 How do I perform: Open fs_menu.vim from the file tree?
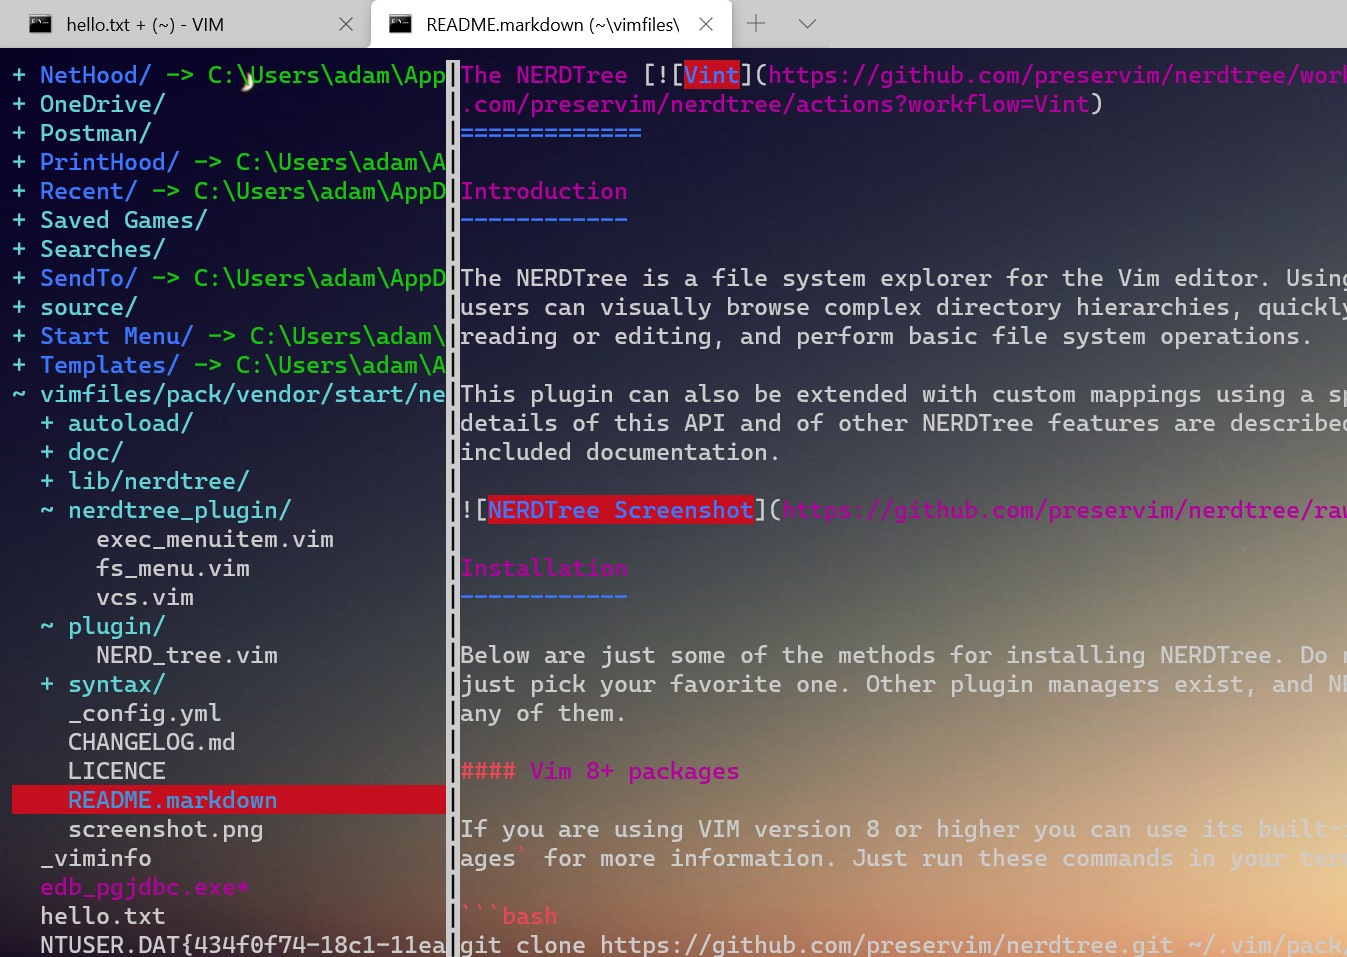click(x=172, y=568)
